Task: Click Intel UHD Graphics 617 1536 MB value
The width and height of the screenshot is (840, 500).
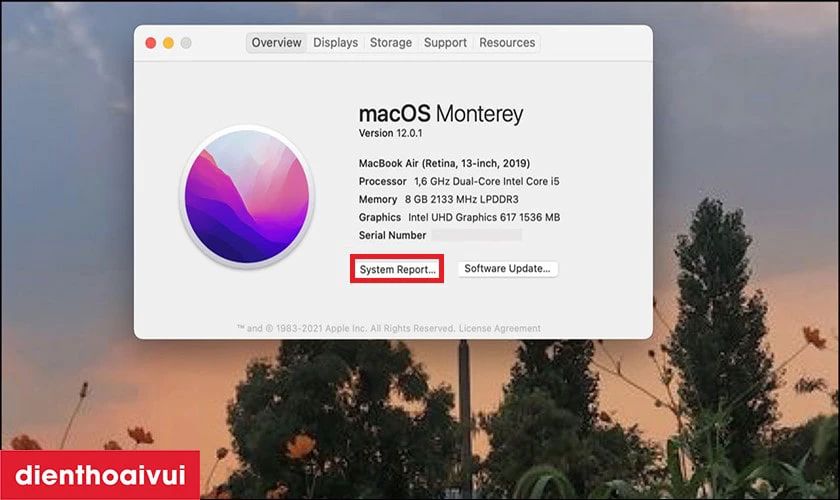Action: pyautogui.click(x=484, y=217)
